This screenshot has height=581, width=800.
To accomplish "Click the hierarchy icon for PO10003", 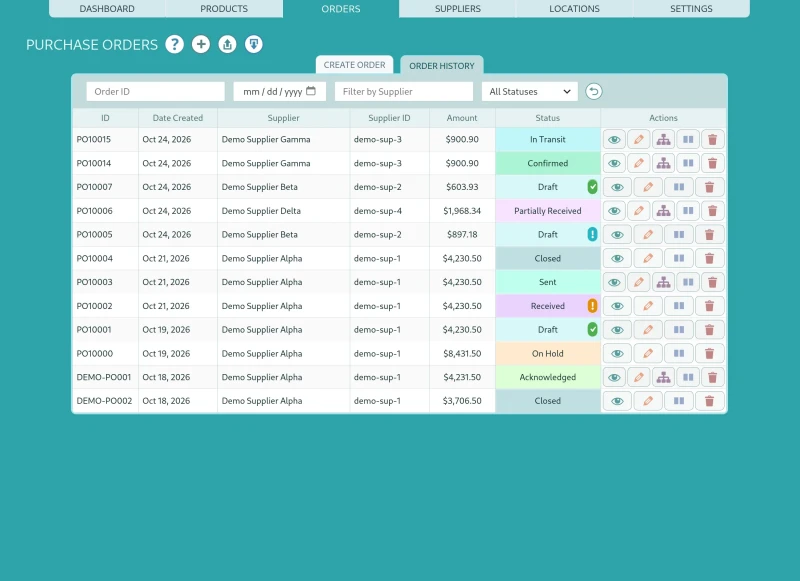I will tap(663, 282).
